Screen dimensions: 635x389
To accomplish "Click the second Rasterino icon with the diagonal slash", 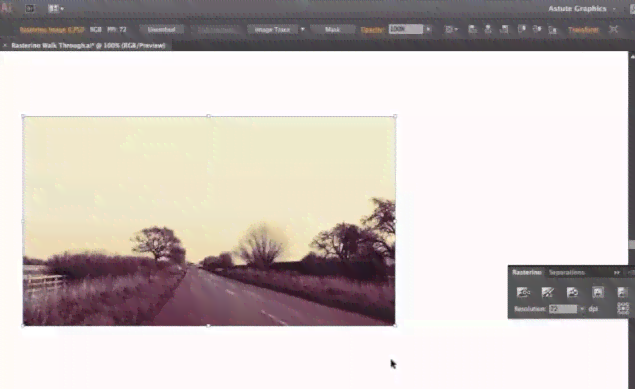I will coord(548,292).
